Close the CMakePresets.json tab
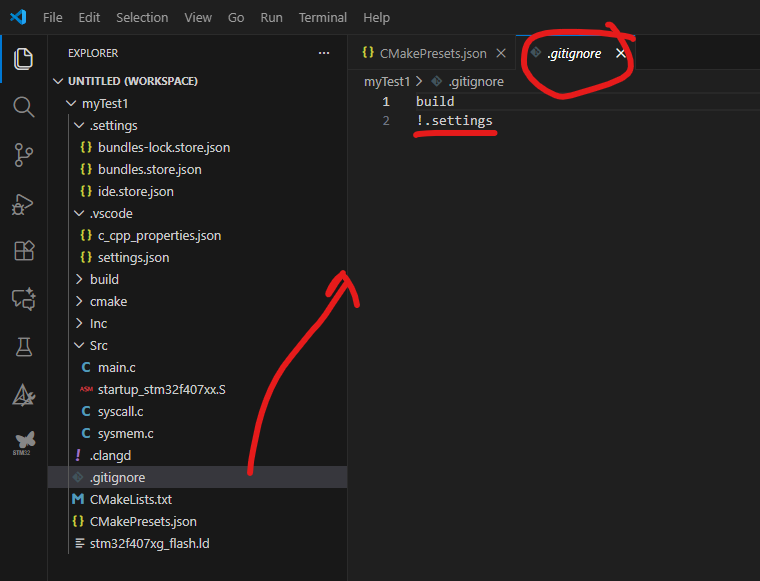 (x=501, y=53)
